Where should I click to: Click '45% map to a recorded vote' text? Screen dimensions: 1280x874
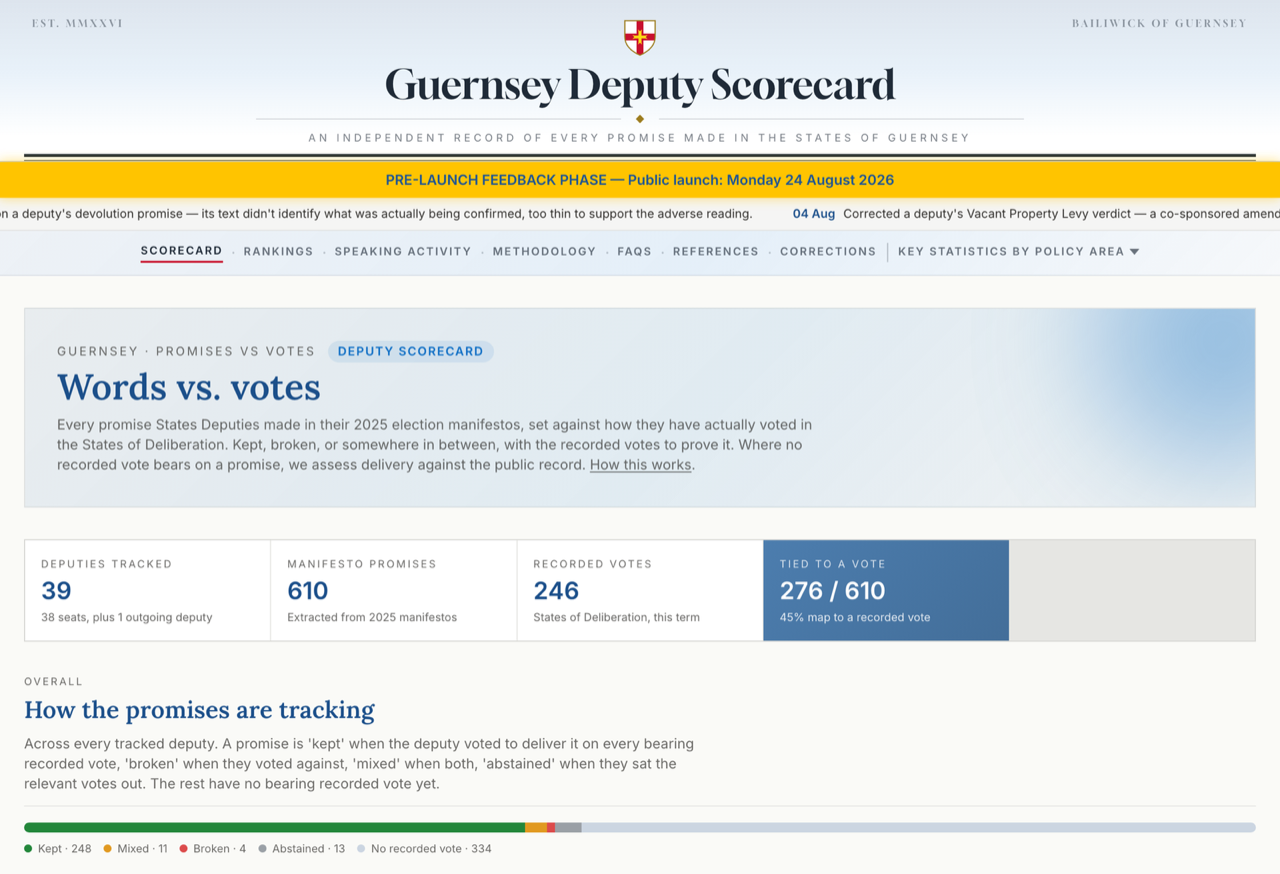[x=855, y=618]
